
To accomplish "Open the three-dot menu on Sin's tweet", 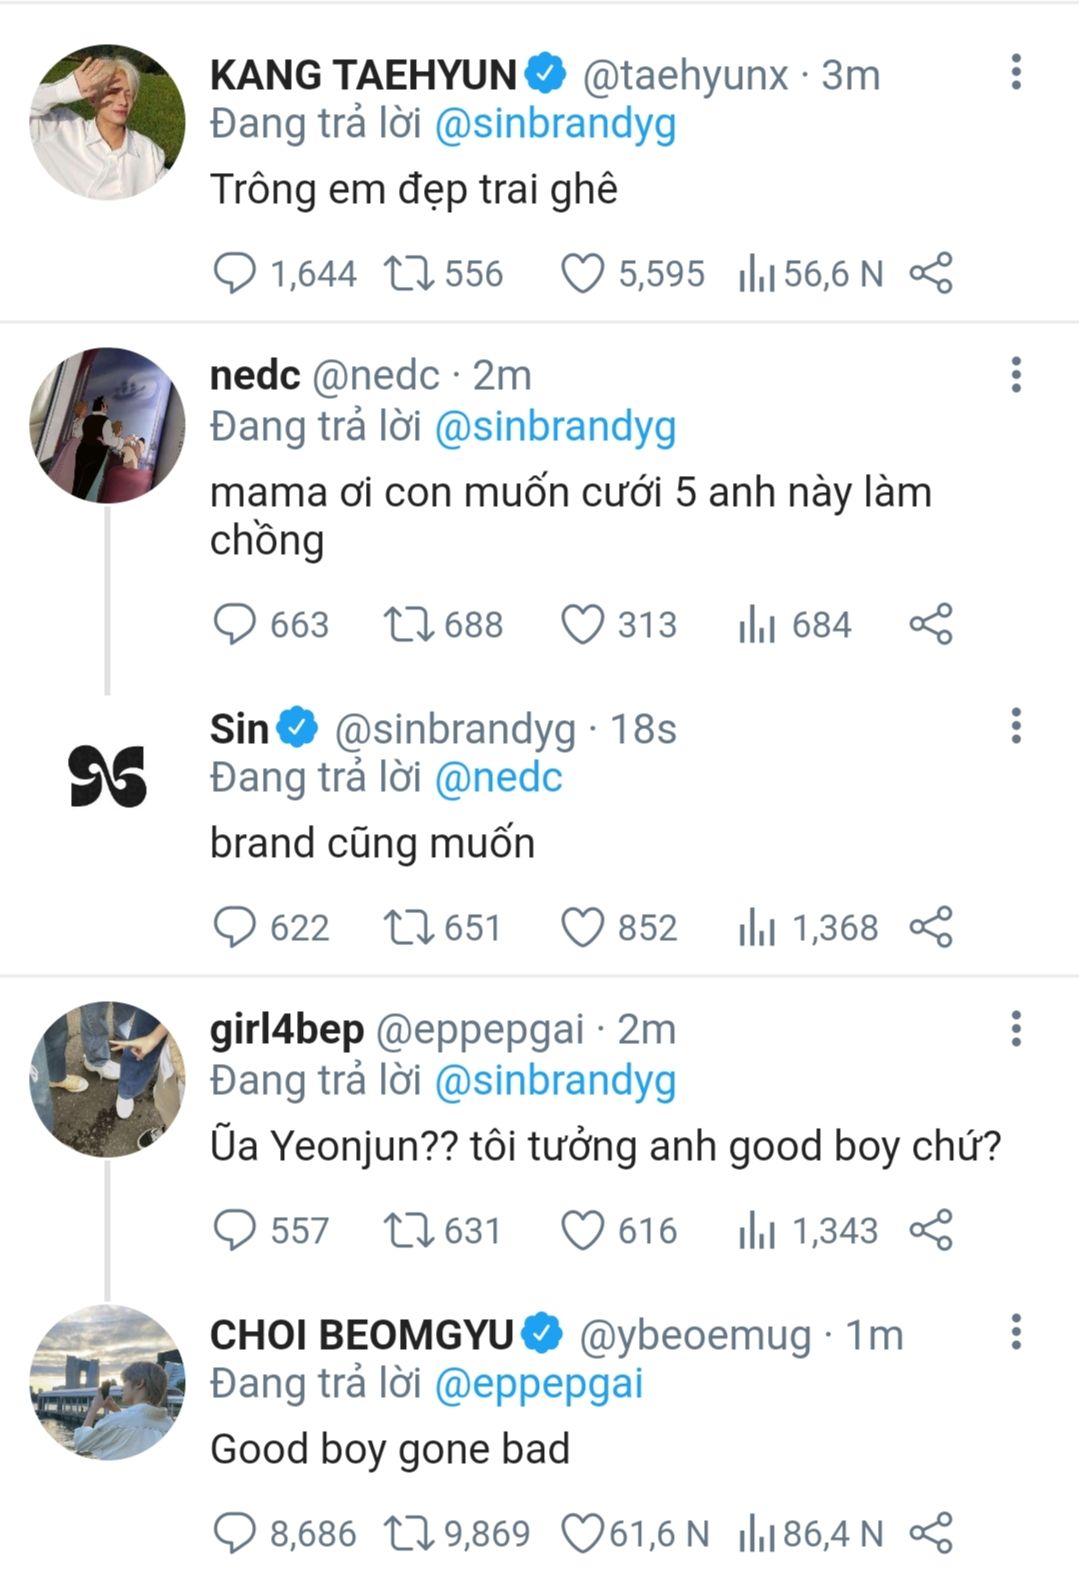I will [x=1016, y=726].
